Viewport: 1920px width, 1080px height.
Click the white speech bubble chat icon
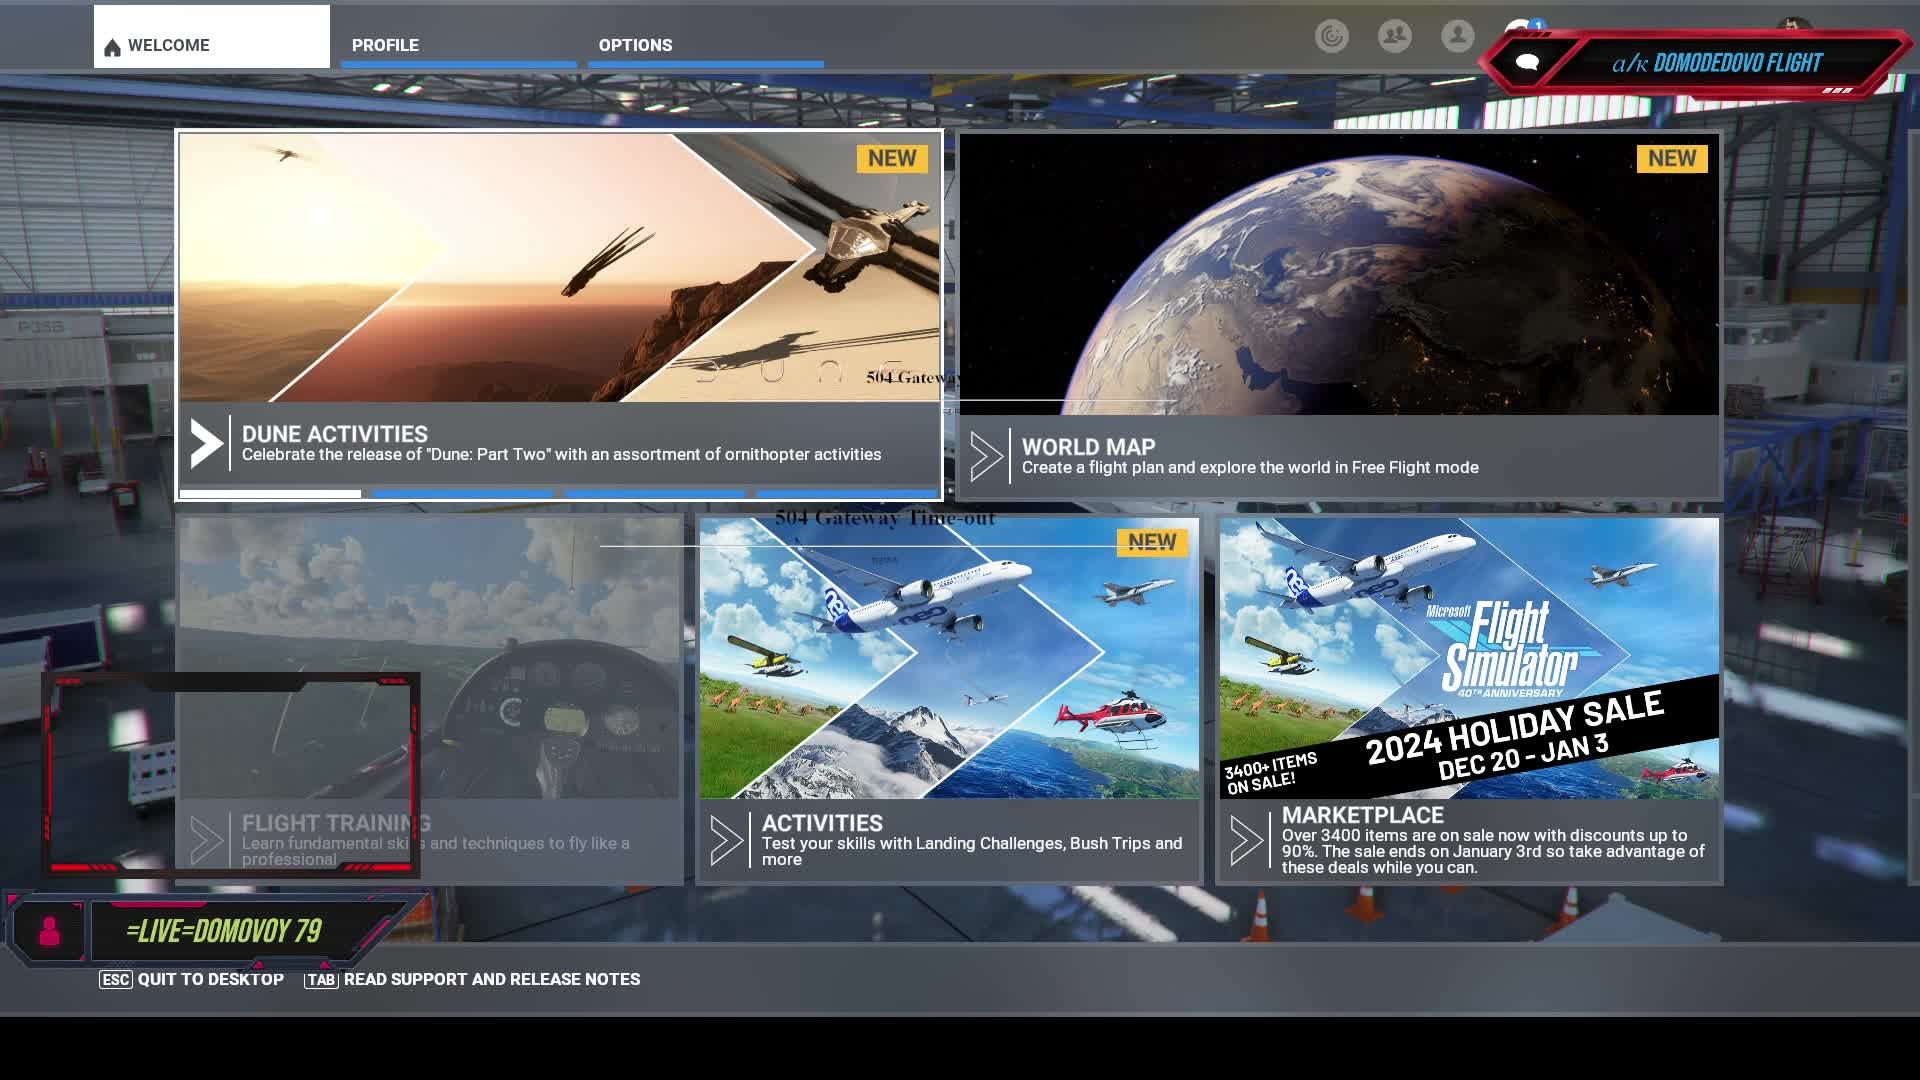pos(1526,63)
